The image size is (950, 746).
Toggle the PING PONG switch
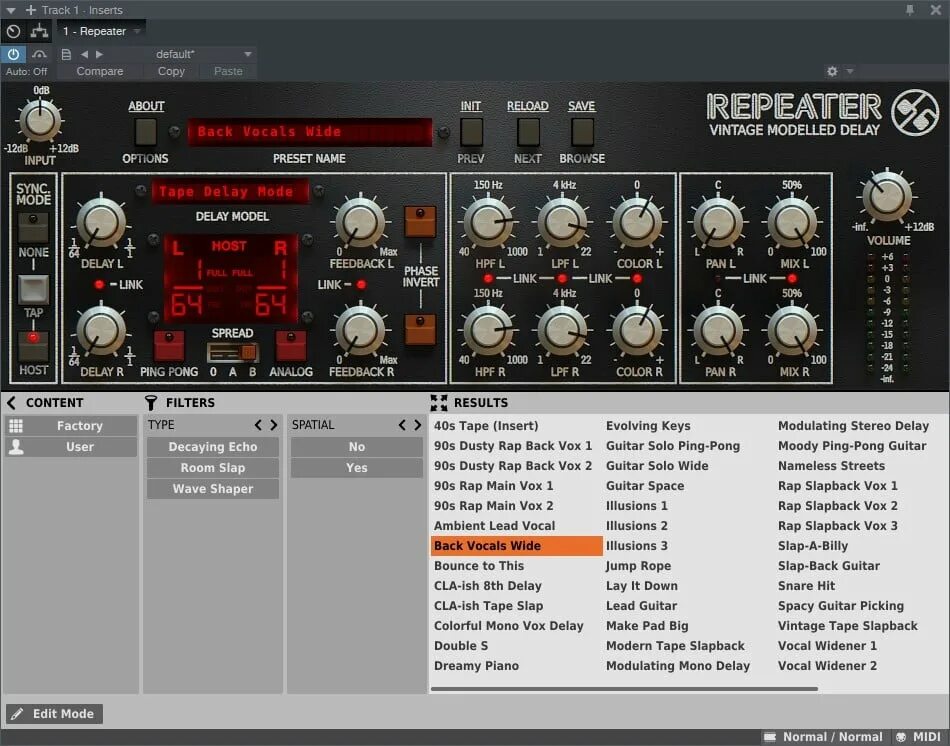coord(169,346)
